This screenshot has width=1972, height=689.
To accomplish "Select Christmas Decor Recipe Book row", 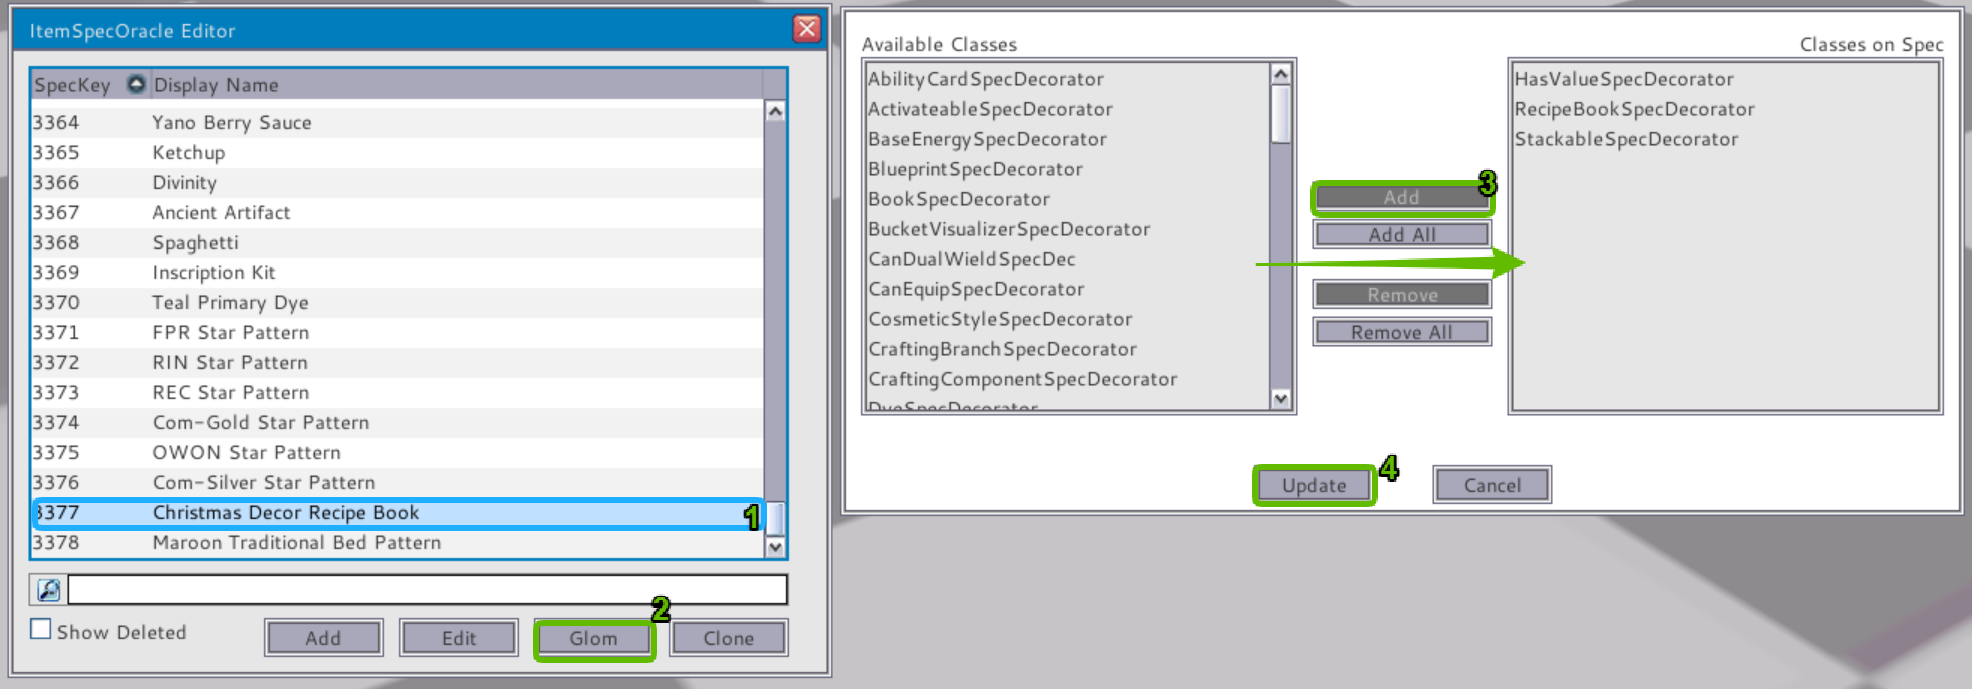I will click(x=286, y=513).
